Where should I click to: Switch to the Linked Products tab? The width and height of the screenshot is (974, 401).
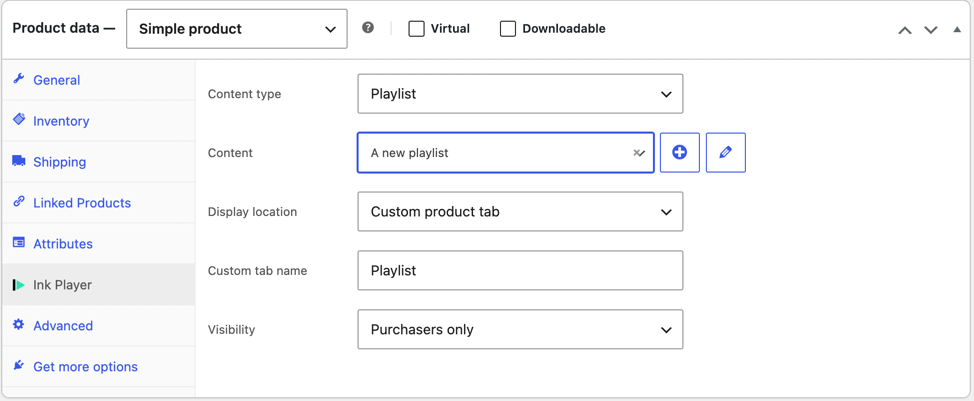pyautogui.click(x=98, y=203)
